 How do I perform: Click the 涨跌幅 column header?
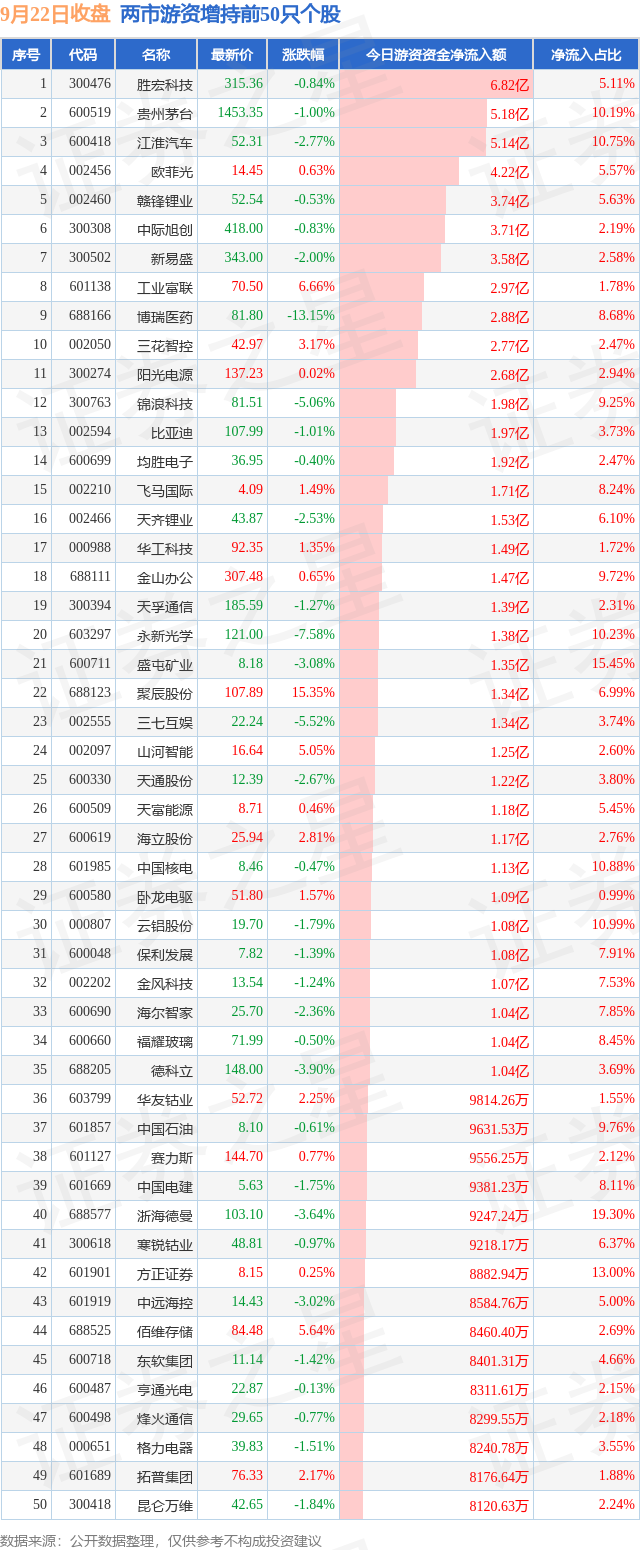(303, 54)
